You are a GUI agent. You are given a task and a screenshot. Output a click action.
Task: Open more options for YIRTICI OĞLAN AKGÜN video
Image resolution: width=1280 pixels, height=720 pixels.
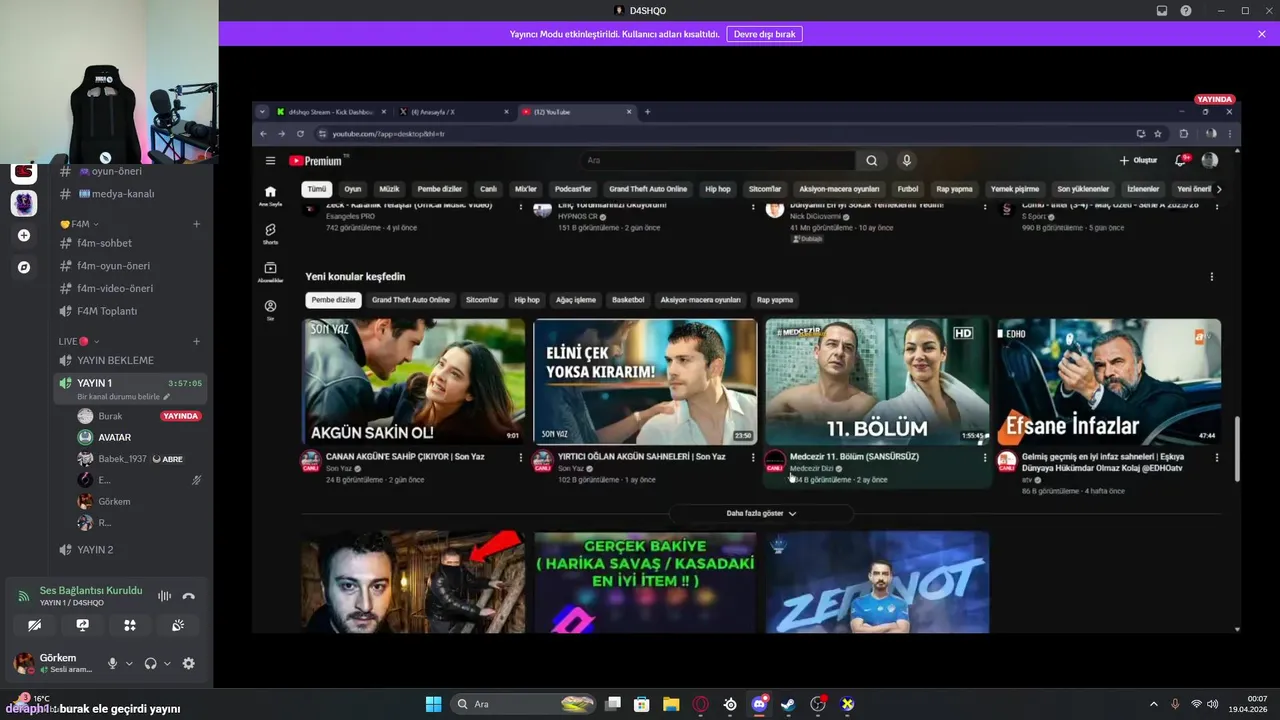pos(753,457)
